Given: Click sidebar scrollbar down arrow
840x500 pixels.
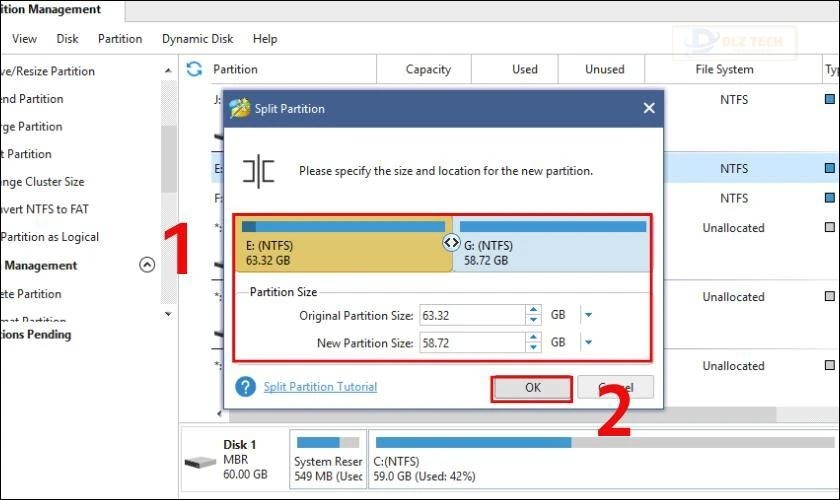Looking at the screenshot, I should 168,314.
